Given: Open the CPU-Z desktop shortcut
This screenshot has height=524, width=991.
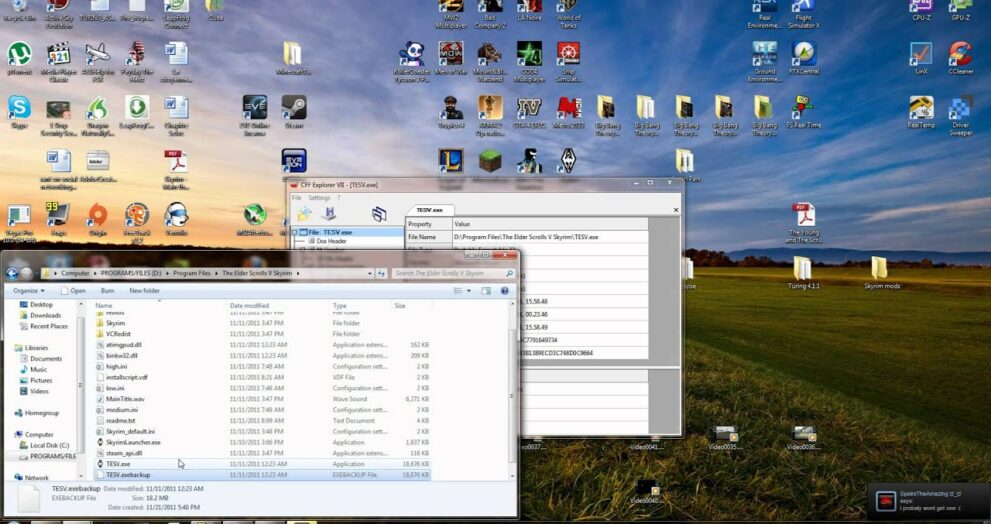Looking at the screenshot, I should point(921,6).
